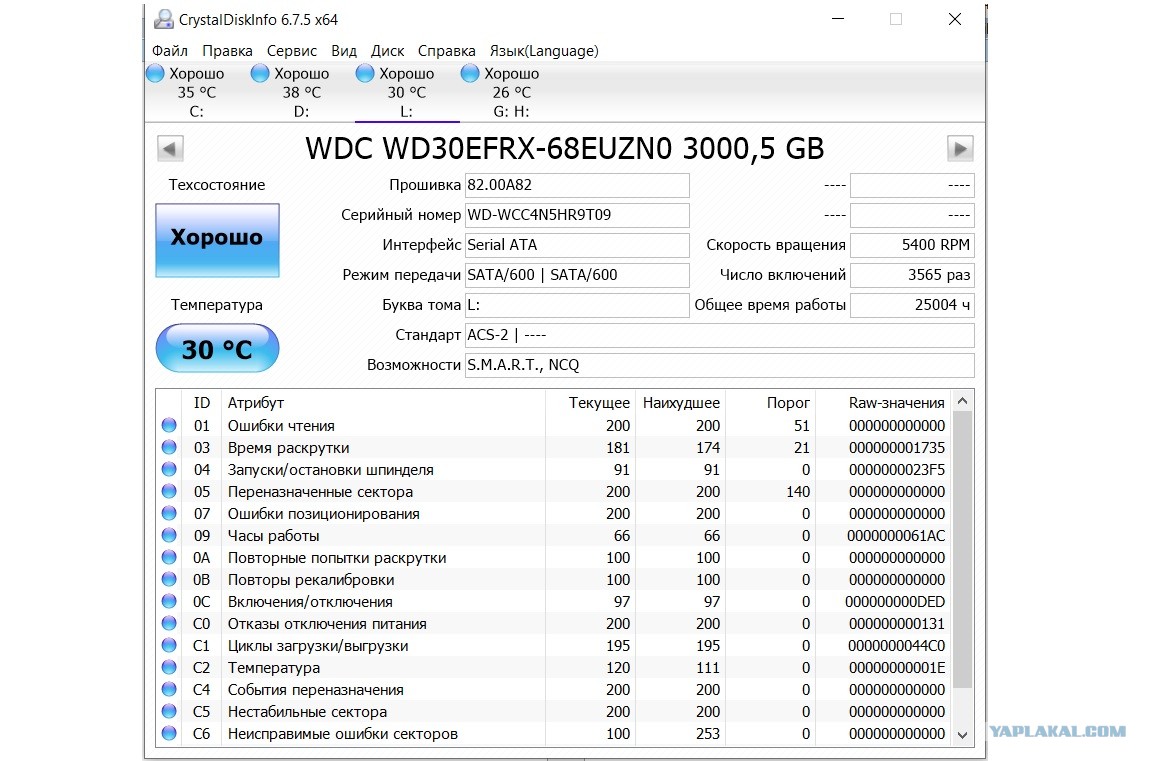Screen dimensions: 1152x761
Task: Go to next disk with right arrow
Action: coord(960,148)
